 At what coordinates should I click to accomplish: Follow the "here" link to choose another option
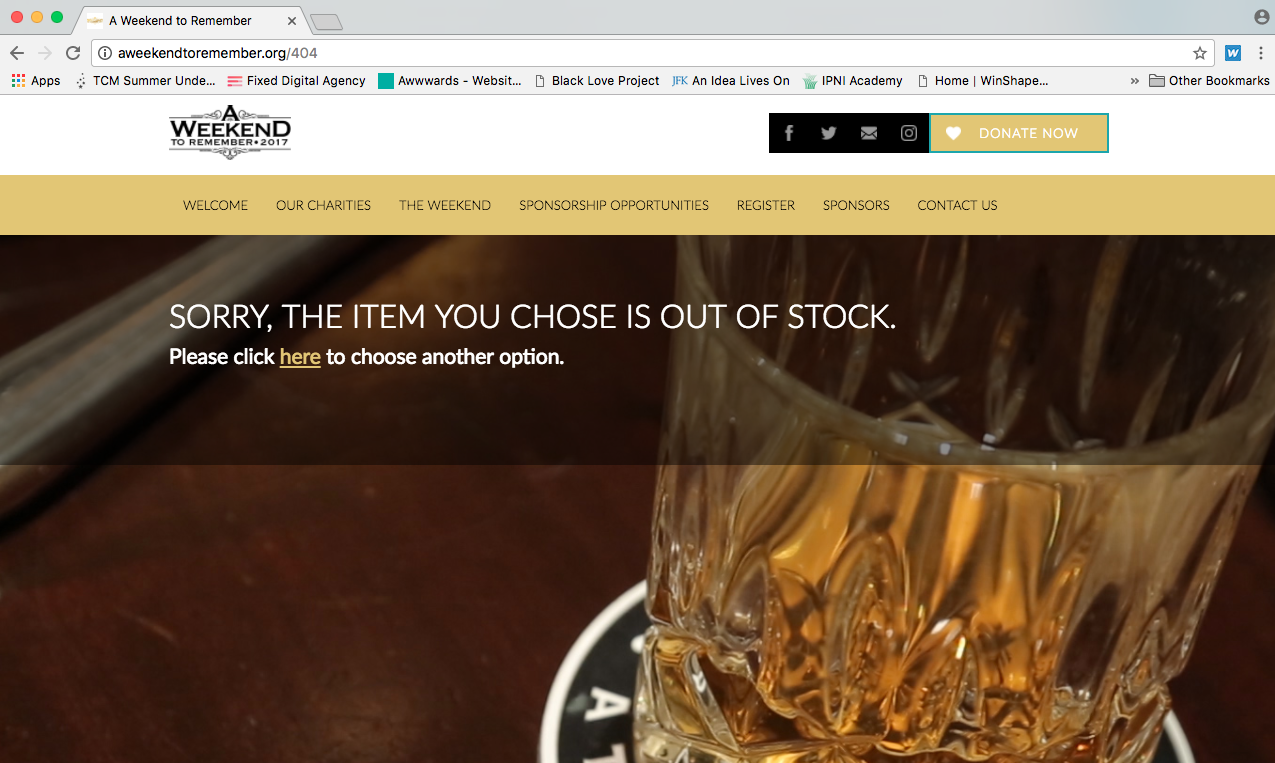coord(300,357)
